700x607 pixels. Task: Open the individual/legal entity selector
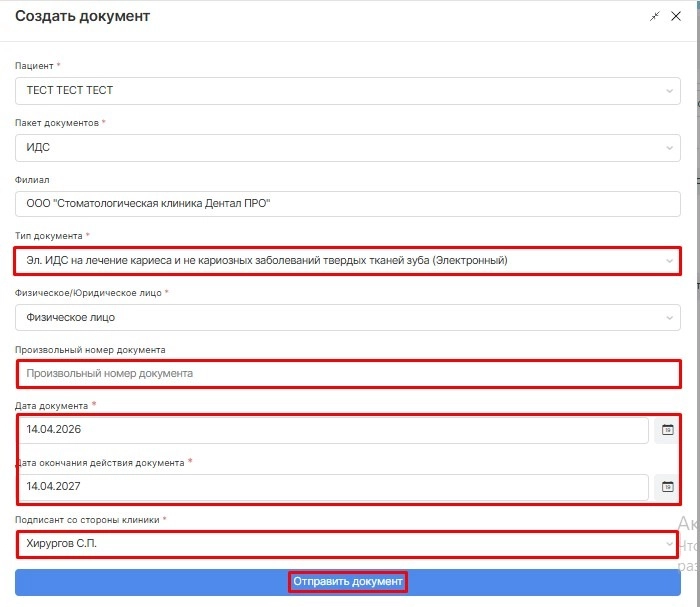pyautogui.click(x=669, y=318)
